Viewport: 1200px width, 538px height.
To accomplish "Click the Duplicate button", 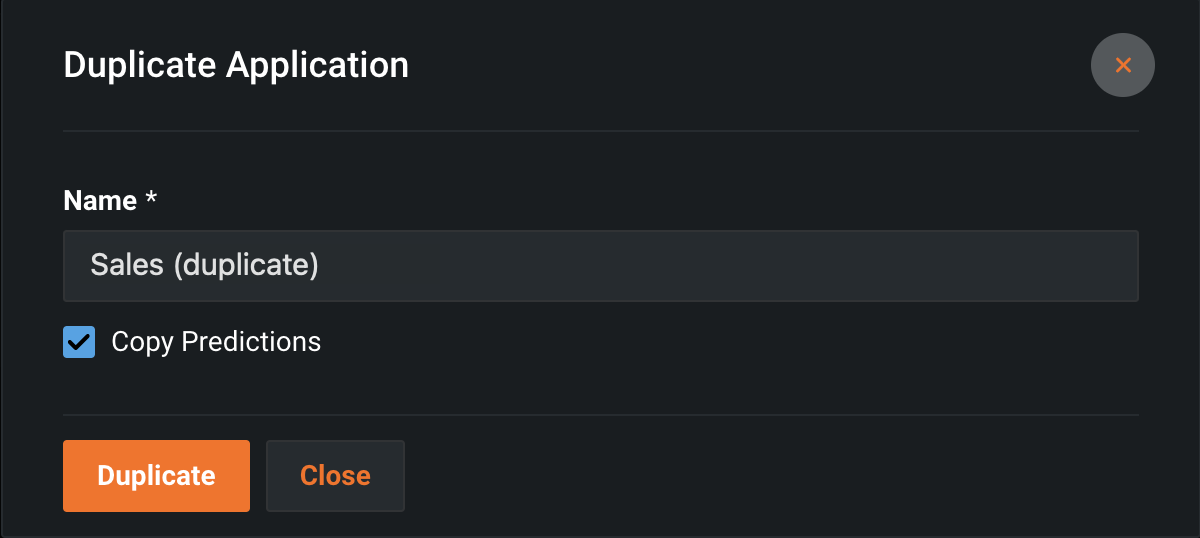I will pos(156,476).
